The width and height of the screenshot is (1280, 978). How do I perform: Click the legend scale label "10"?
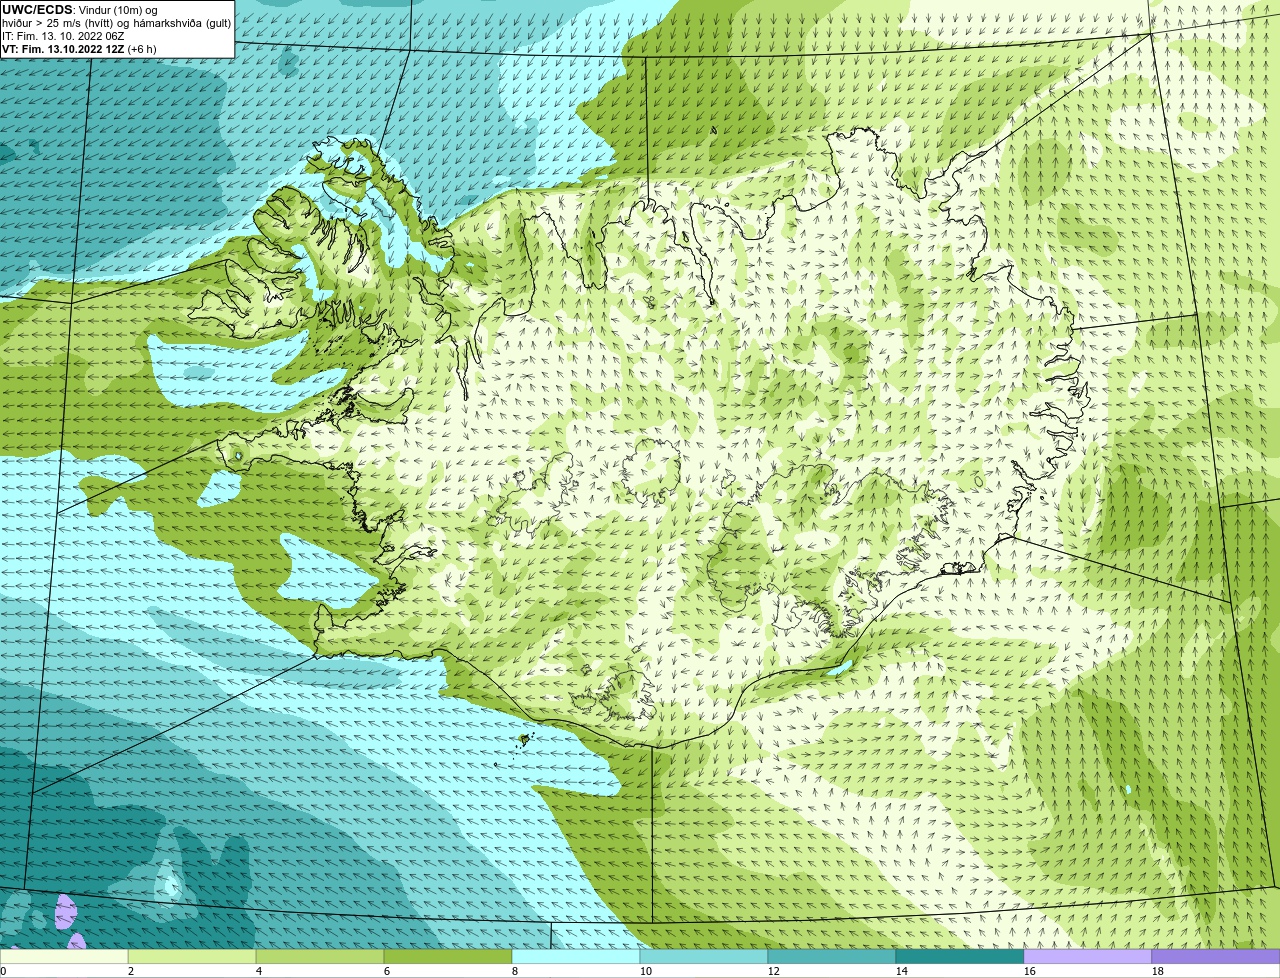coord(646,971)
